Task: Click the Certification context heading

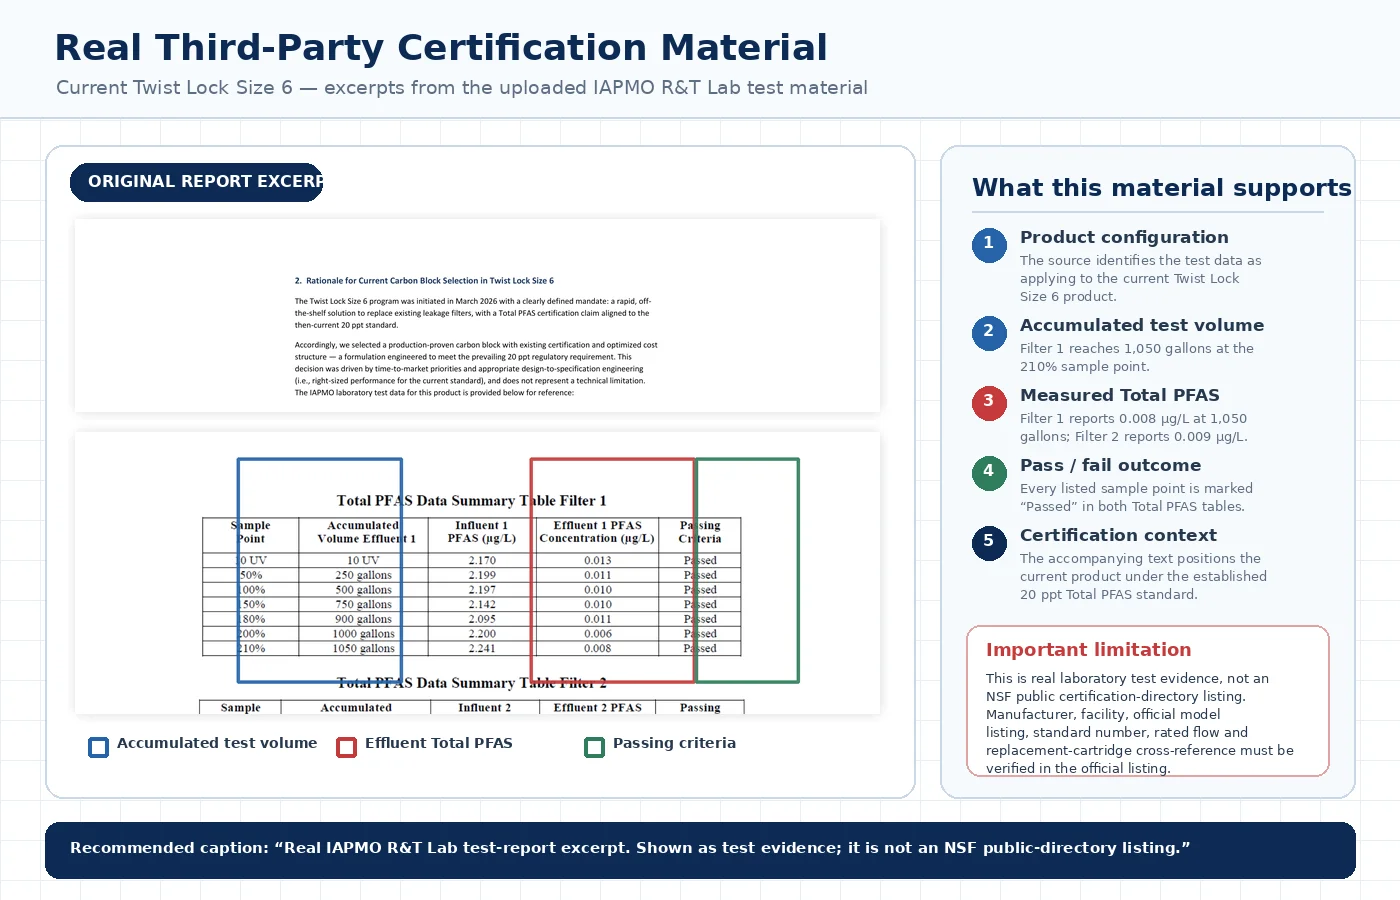Action: click(1118, 535)
